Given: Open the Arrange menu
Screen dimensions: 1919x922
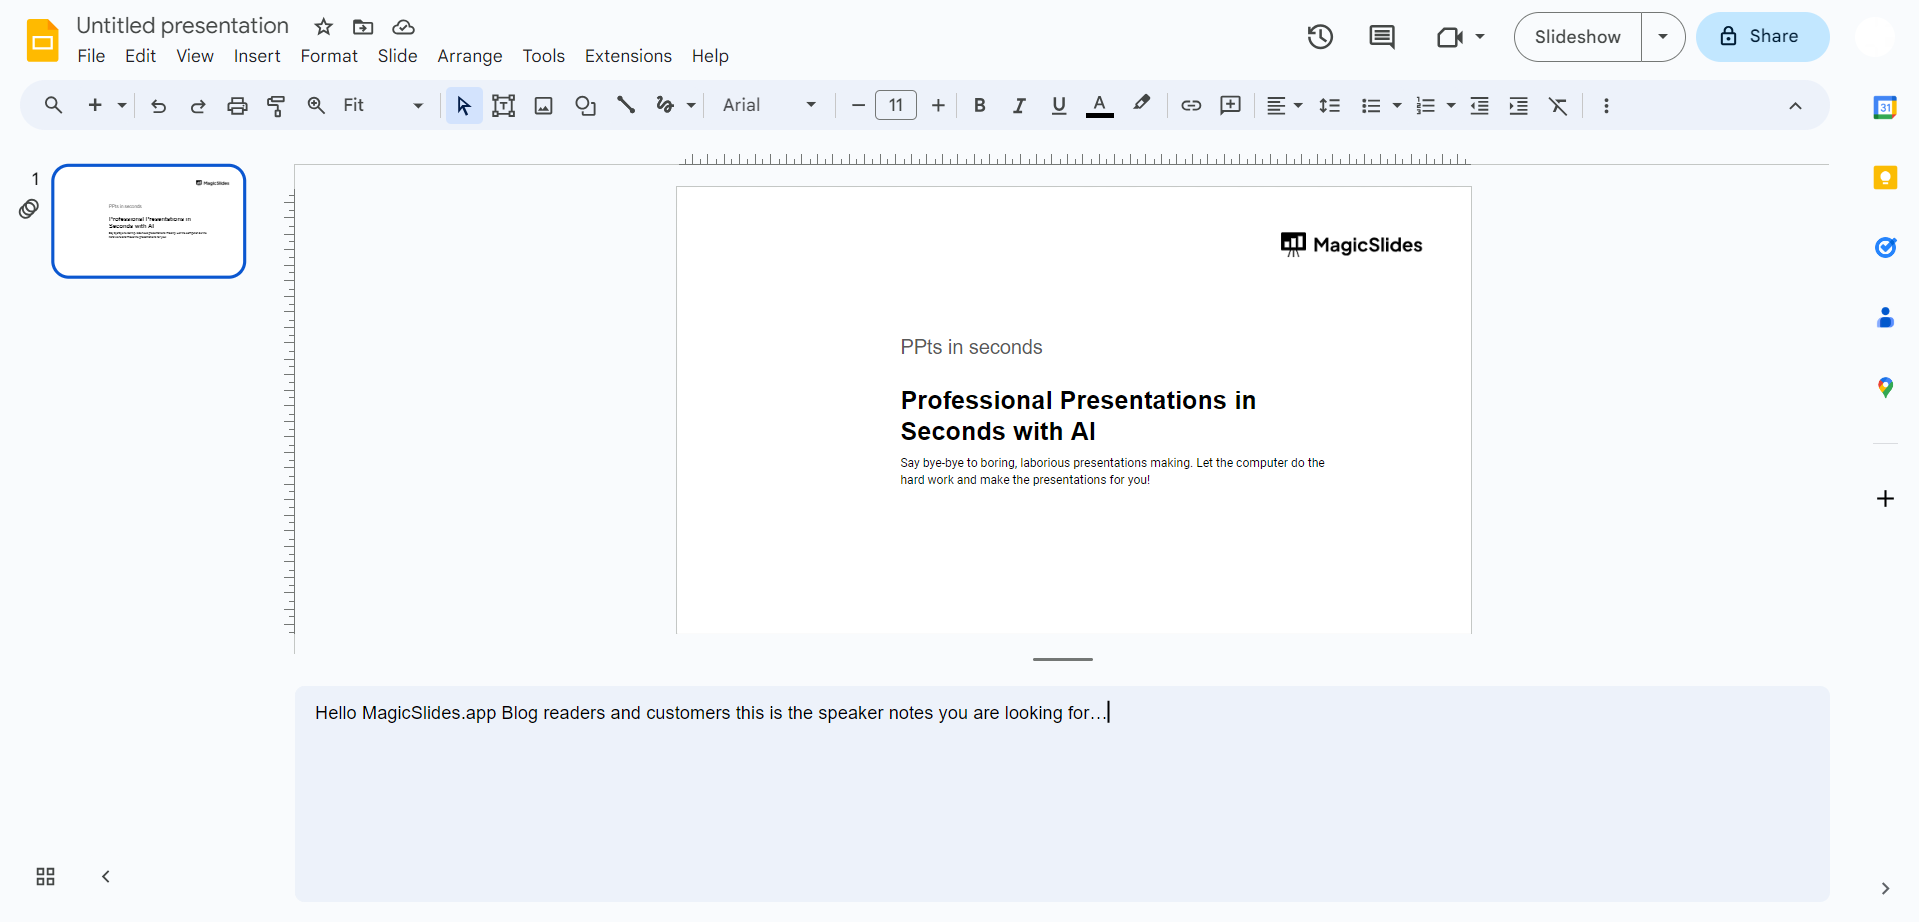Looking at the screenshot, I should coord(470,56).
